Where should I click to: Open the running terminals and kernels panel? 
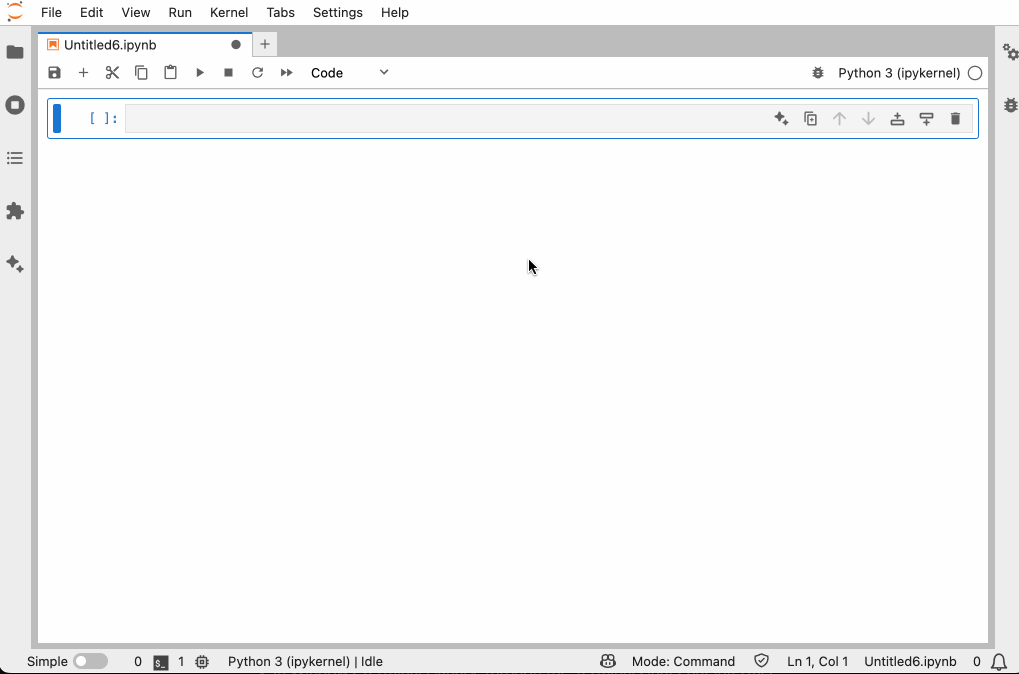[15, 105]
